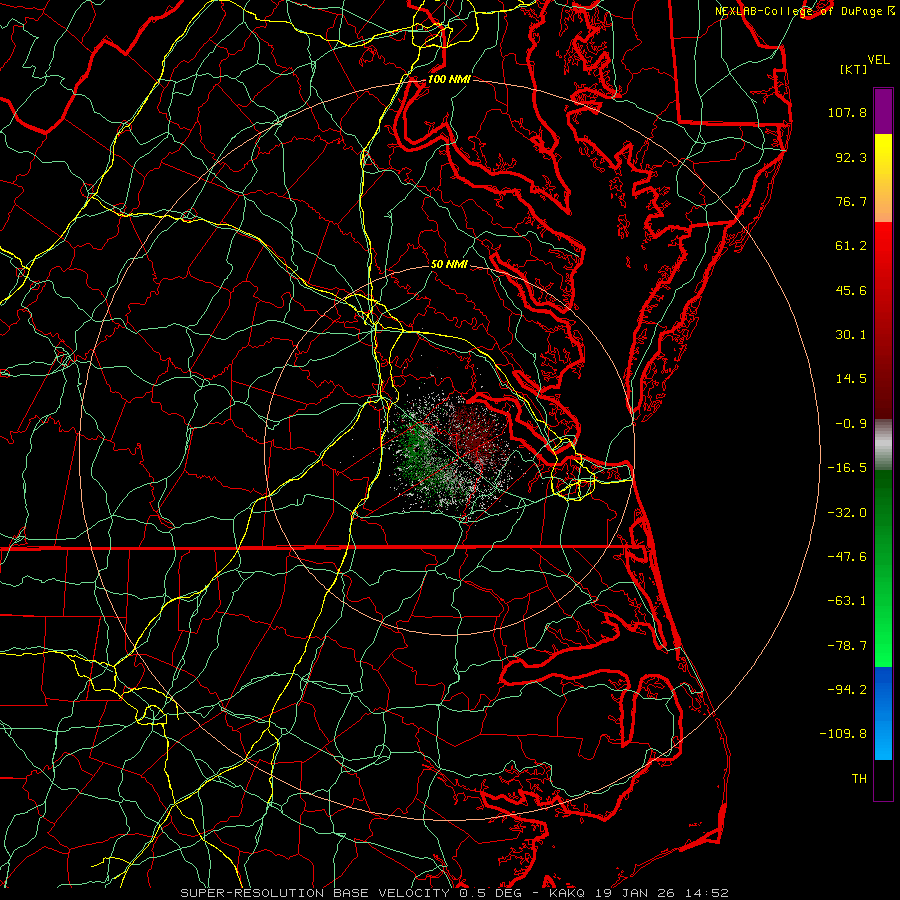Viewport: 900px width, 900px height.
Task: Click the 107.8 legend value
Action: (x=847, y=112)
